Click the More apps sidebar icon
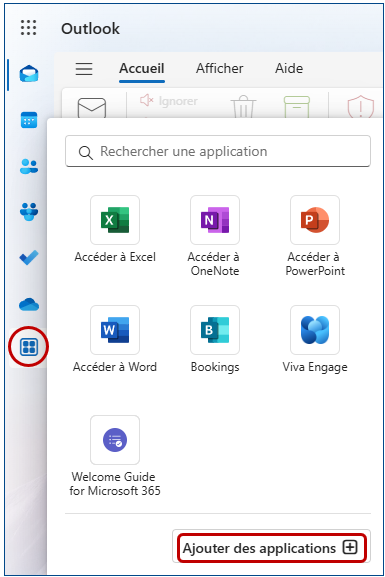 click(29, 347)
